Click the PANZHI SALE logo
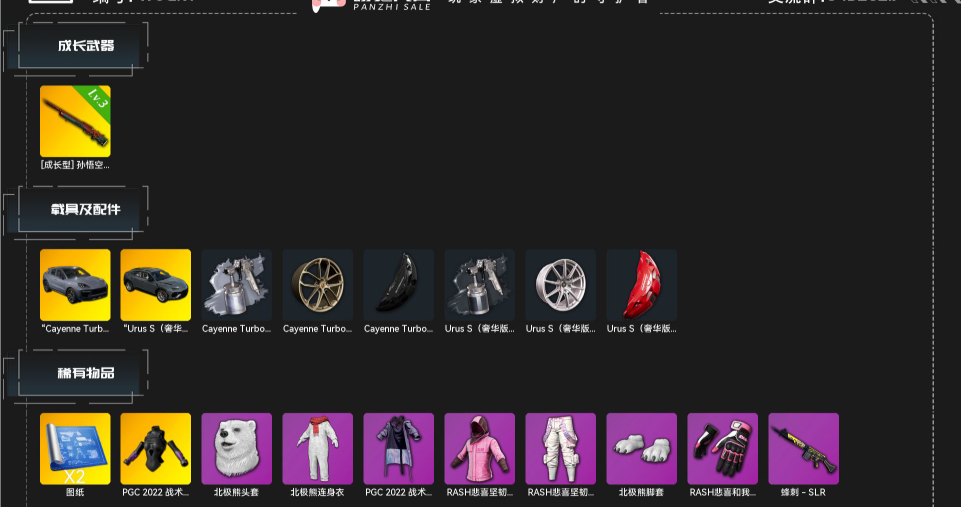The image size is (961, 507). [x=372, y=5]
